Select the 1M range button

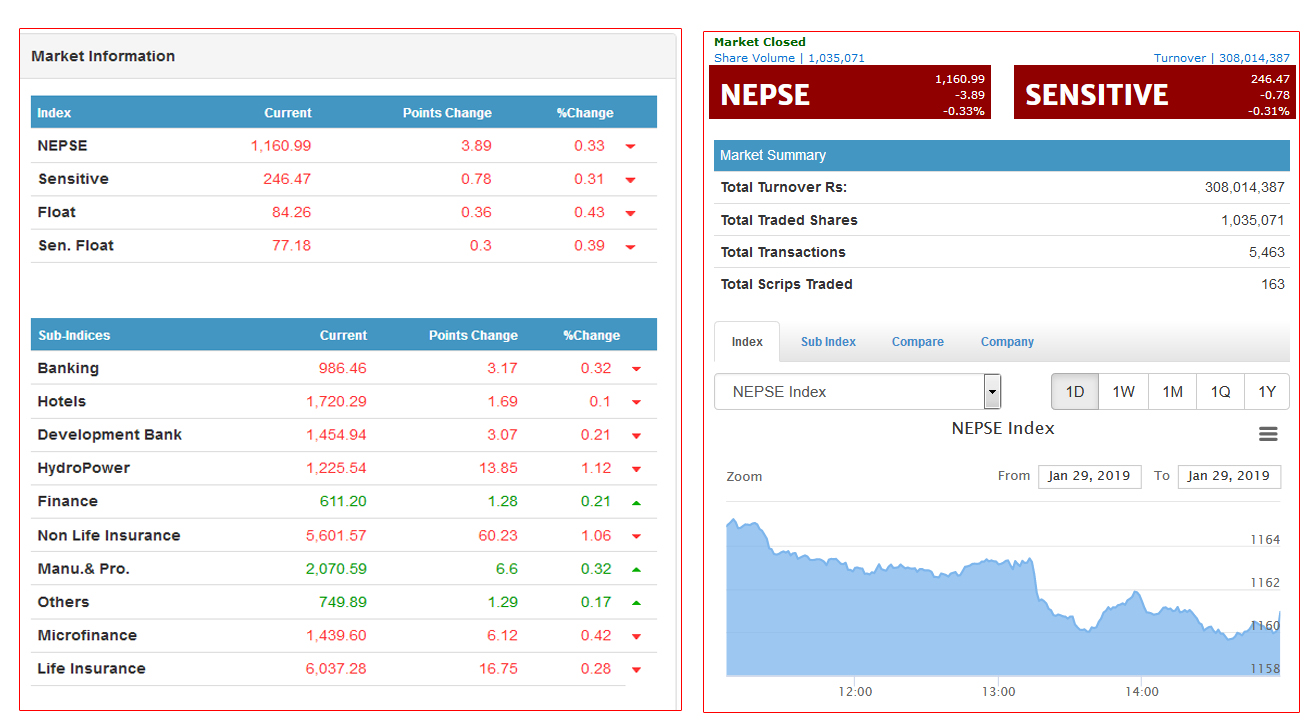pos(1173,392)
